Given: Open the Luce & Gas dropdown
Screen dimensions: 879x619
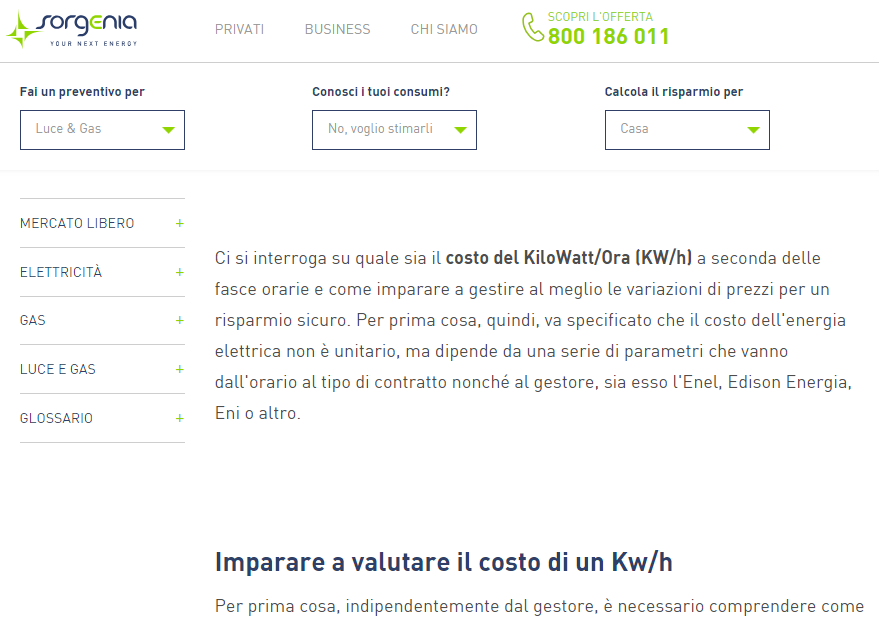Looking at the screenshot, I should click(x=102, y=130).
